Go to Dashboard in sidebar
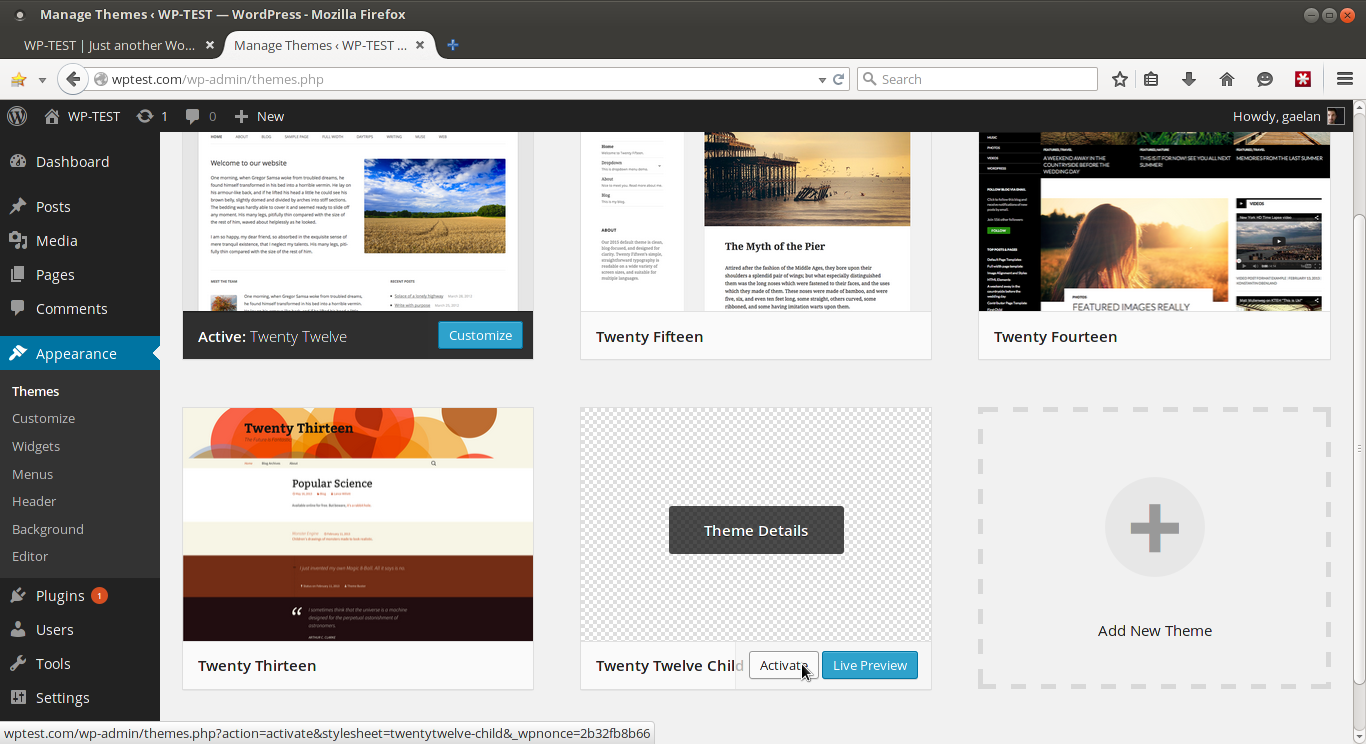Image resolution: width=1366 pixels, height=744 pixels. (80, 162)
